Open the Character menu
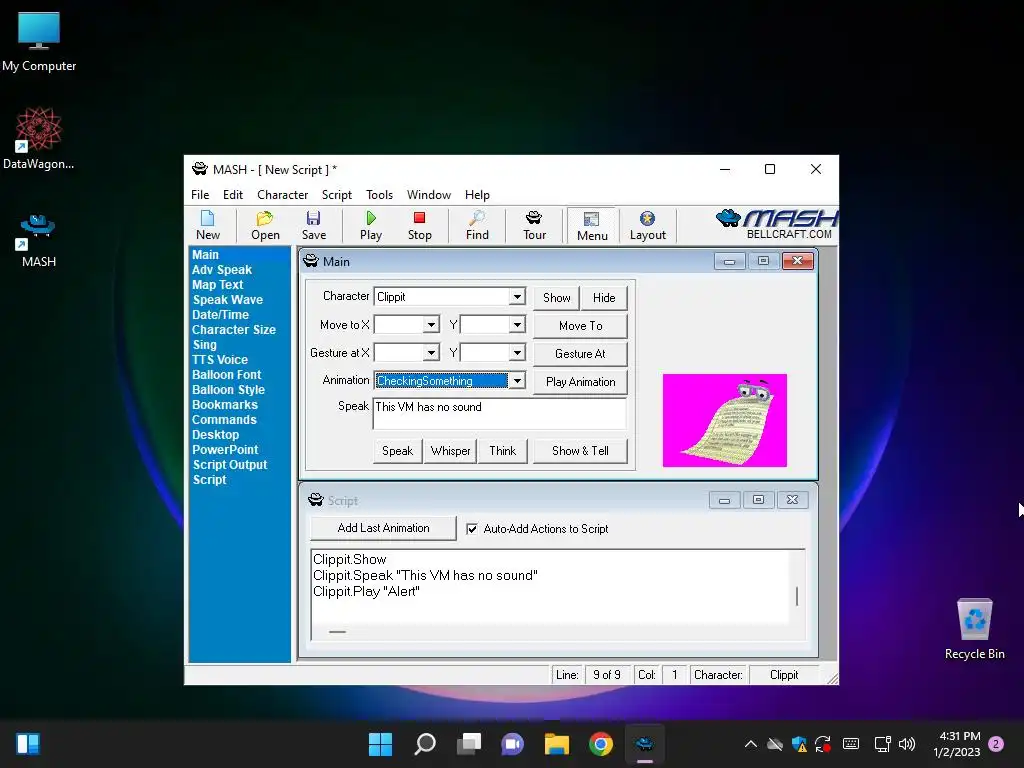The width and height of the screenshot is (1024, 768). [282, 195]
